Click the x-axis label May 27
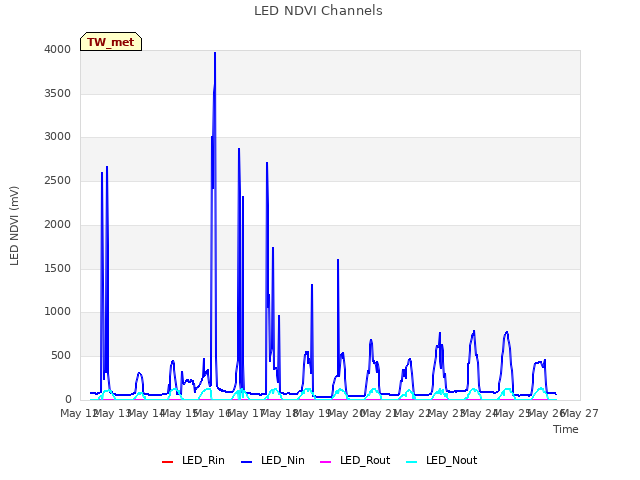The height and width of the screenshot is (480, 640). click(x=580, y=413)
